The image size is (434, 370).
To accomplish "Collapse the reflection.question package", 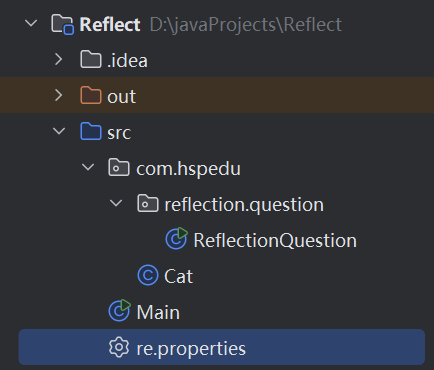I will pyautogui.click(x=116, y=203).
